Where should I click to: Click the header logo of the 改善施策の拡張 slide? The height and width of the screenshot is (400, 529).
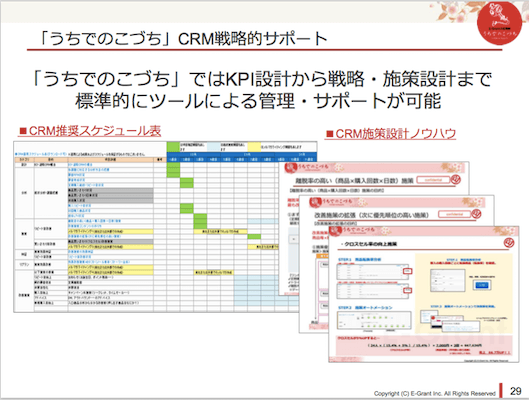[x=331, y=202]
